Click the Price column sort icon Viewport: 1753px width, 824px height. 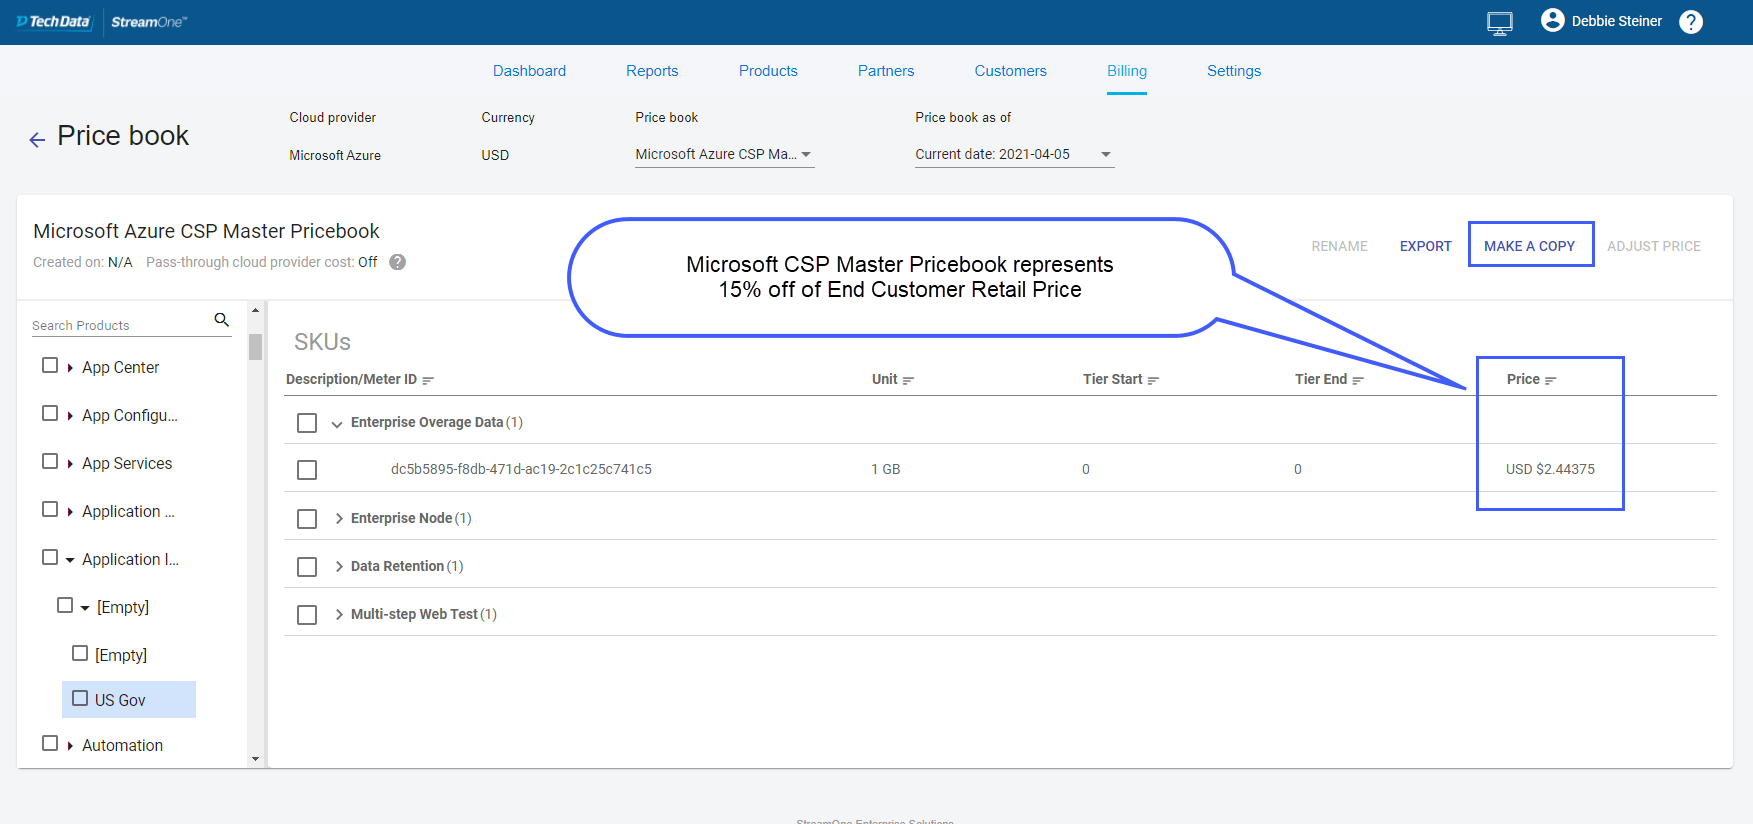[x=1551, y=381]
